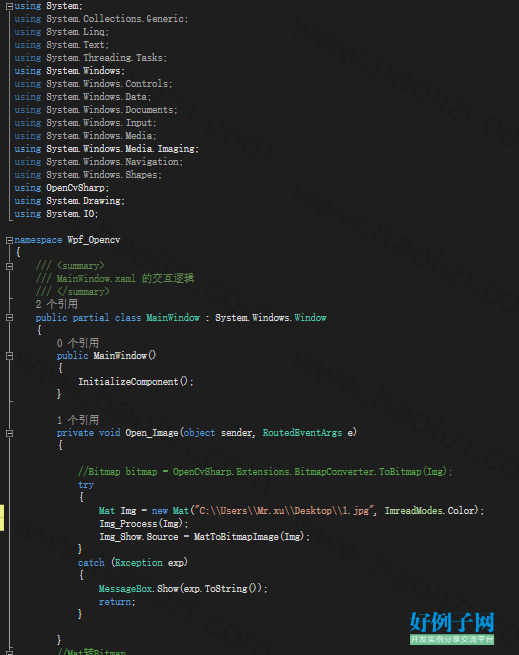Open the '2 个引用' references link
The height and width of the screenshot is (655, 519).
point(56,304)
